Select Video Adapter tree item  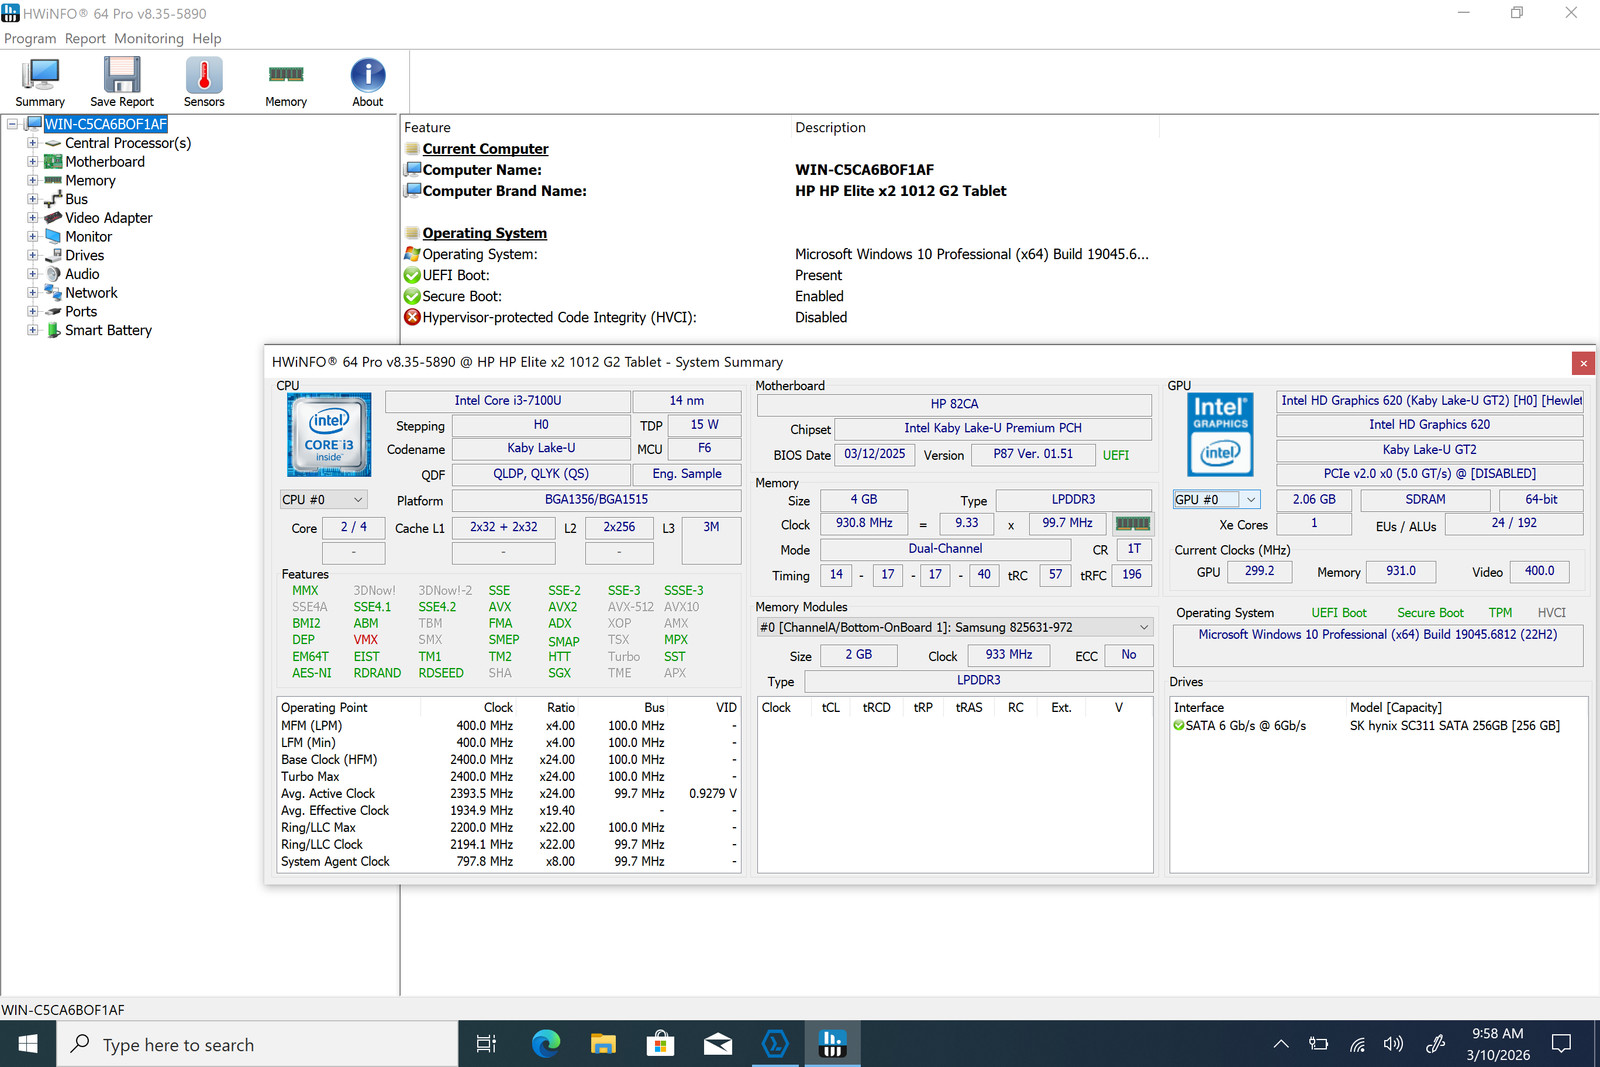(109, 218)
